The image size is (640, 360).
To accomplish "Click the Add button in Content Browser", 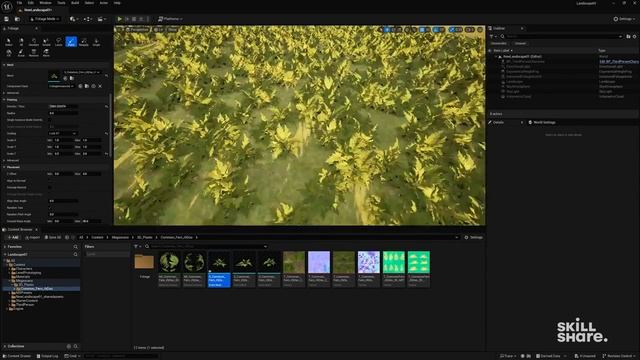I will pyautogui.click(x=13, y=237).
